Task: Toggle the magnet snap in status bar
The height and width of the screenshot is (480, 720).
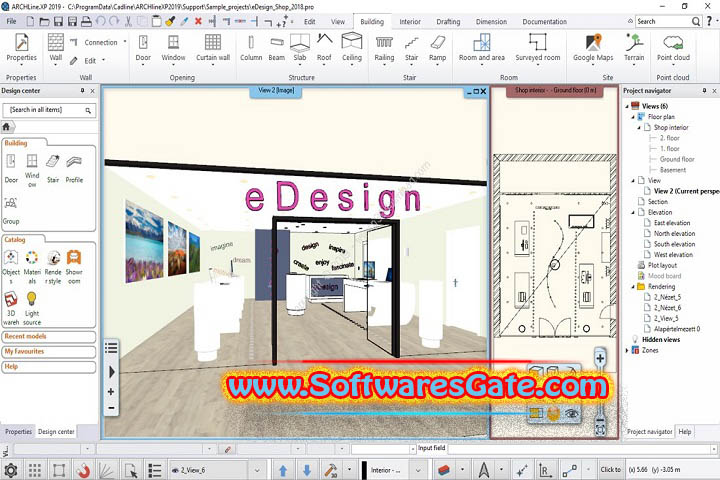Action: coord(83,470)
